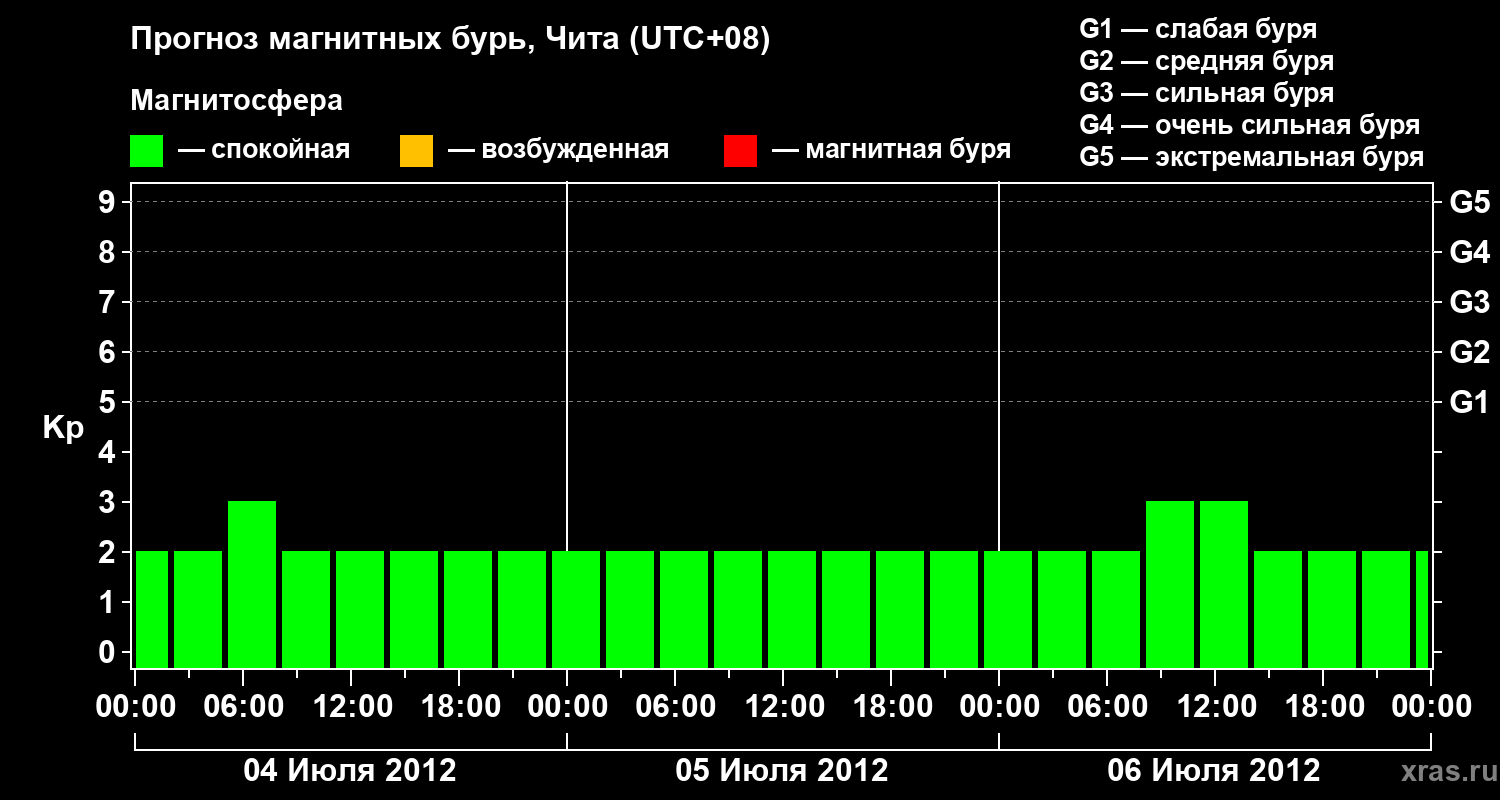Click legend line 'G1 — слабая буря'
The width and height of the screenshot is (1500, 800).
(x=1198, y=29)
